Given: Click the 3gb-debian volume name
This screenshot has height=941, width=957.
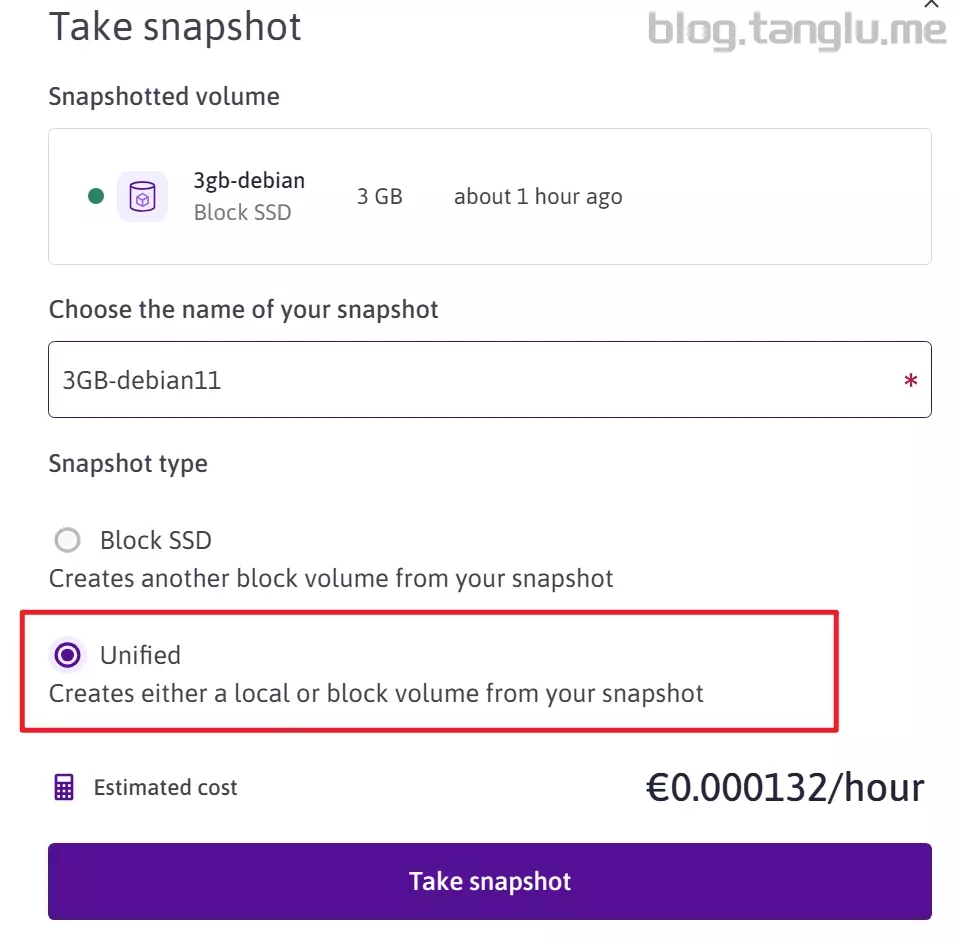Looking at the screenshot, I should (249, 181).
